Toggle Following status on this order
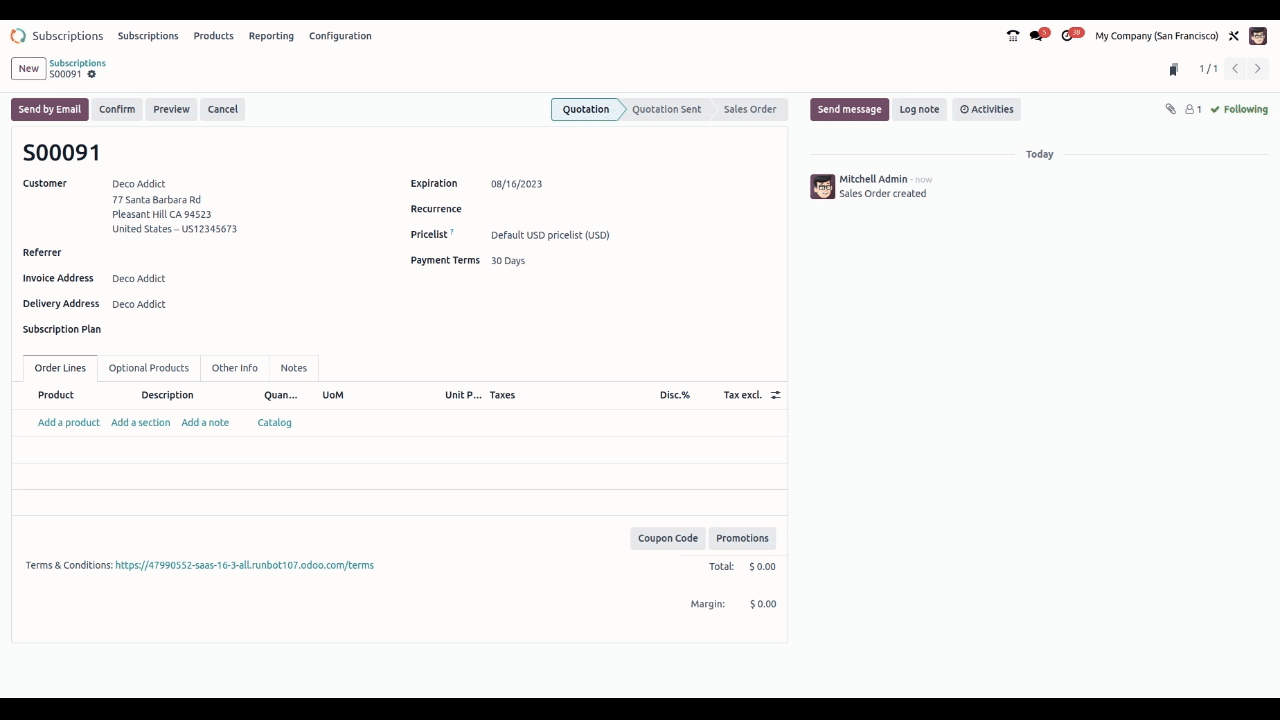1280x720 pixels. click(1239, 109)
